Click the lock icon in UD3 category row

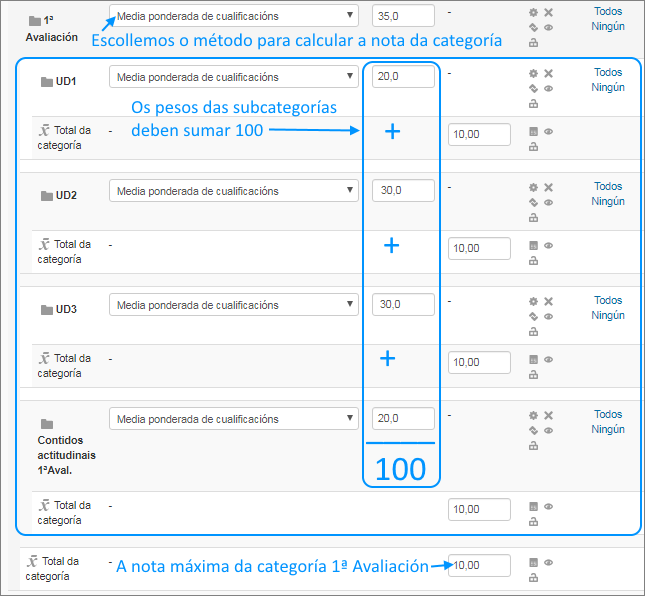tap(533, 332)
